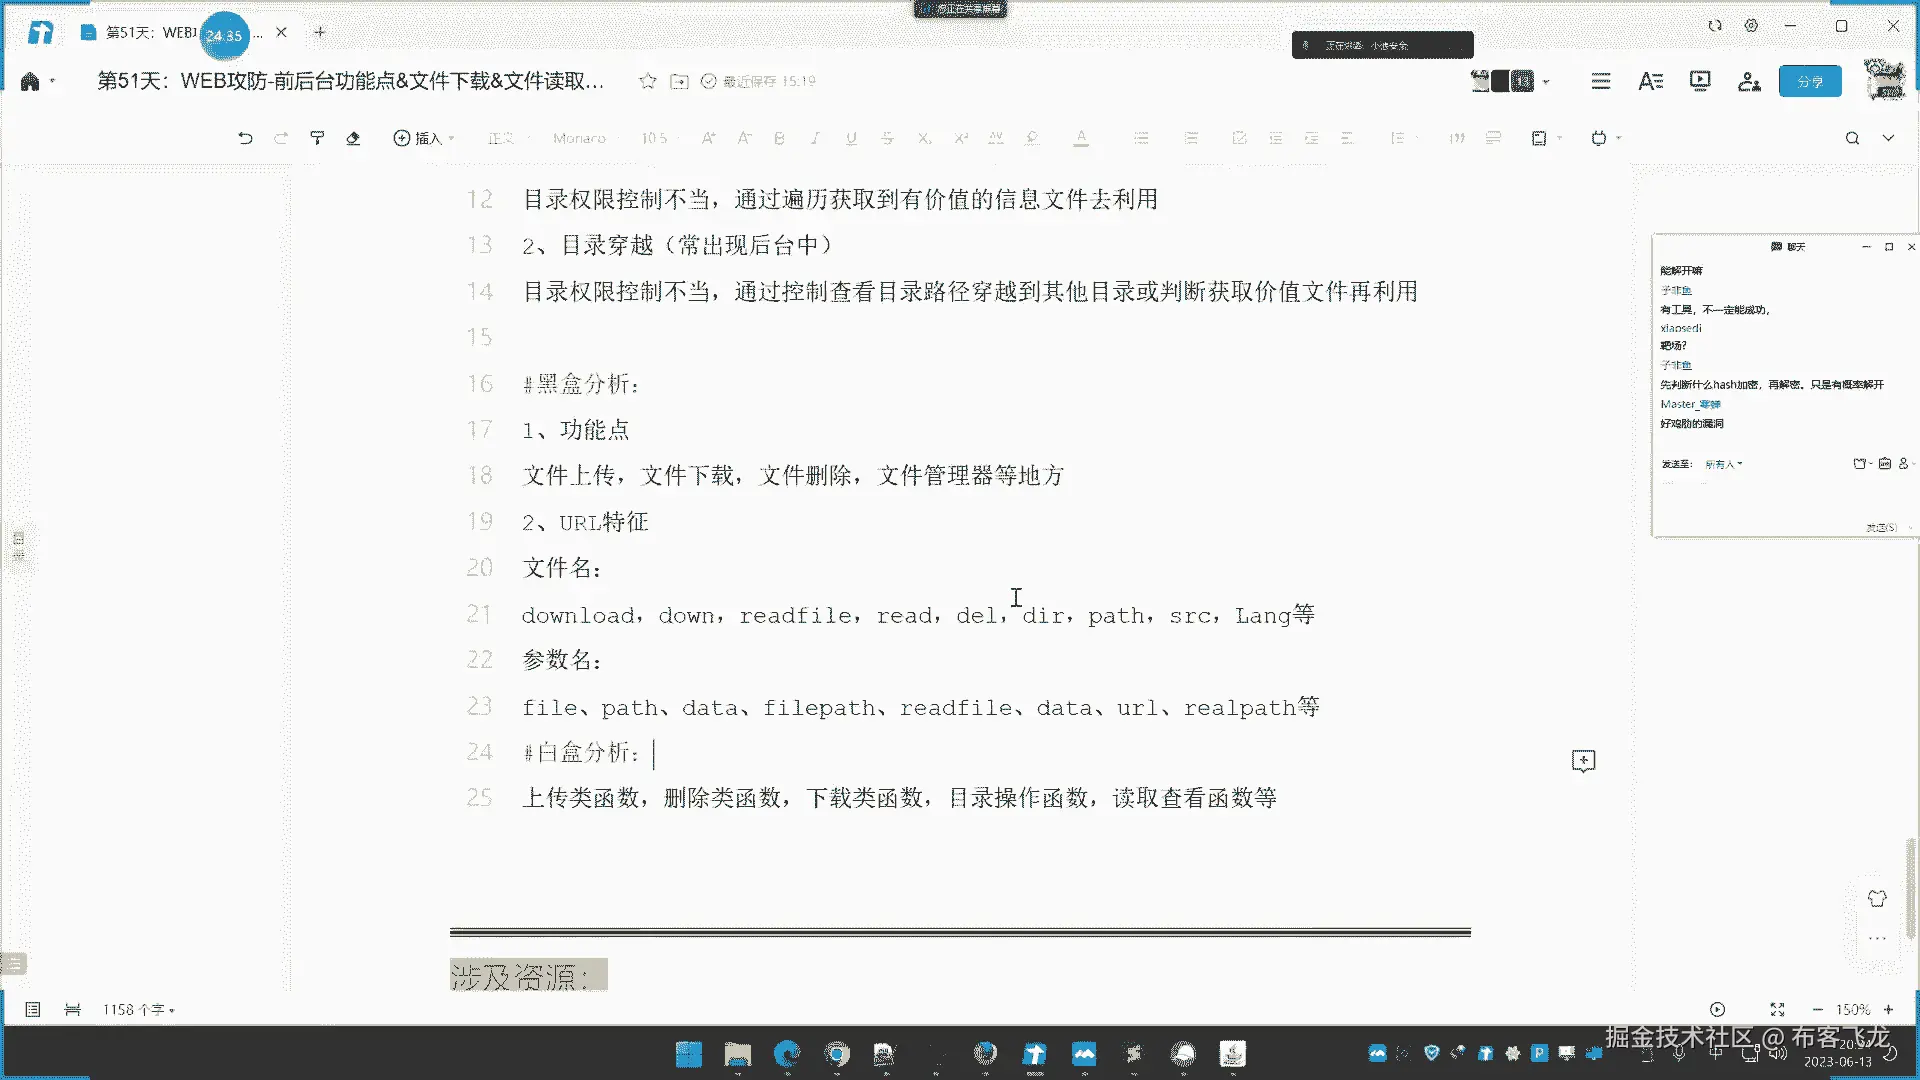Open the outline list icon in header
The width and height of the screenshot is (1920, 1080).
(x=1601, y=81)
